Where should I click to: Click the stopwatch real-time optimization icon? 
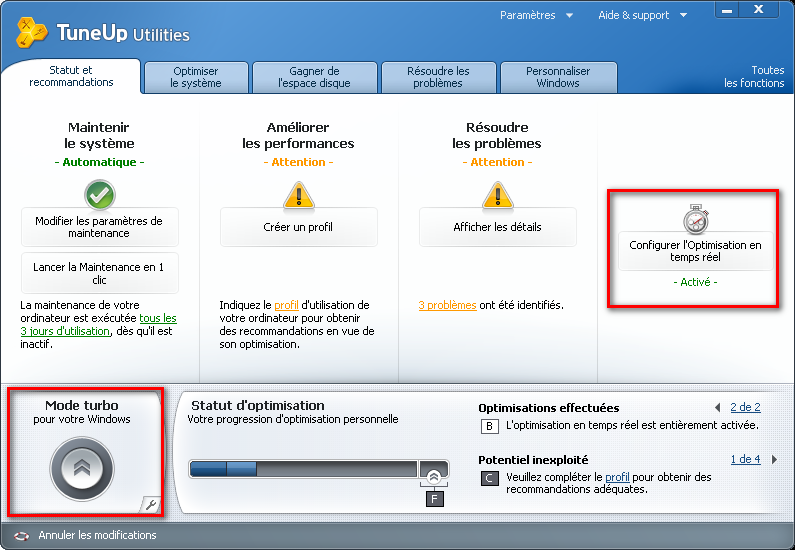click(696, 219)
